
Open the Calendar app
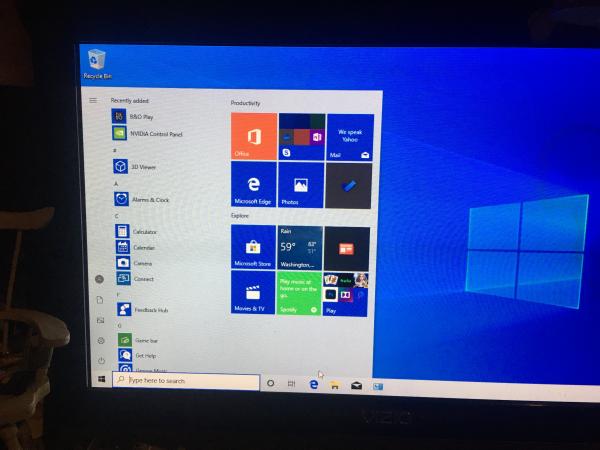135,247
